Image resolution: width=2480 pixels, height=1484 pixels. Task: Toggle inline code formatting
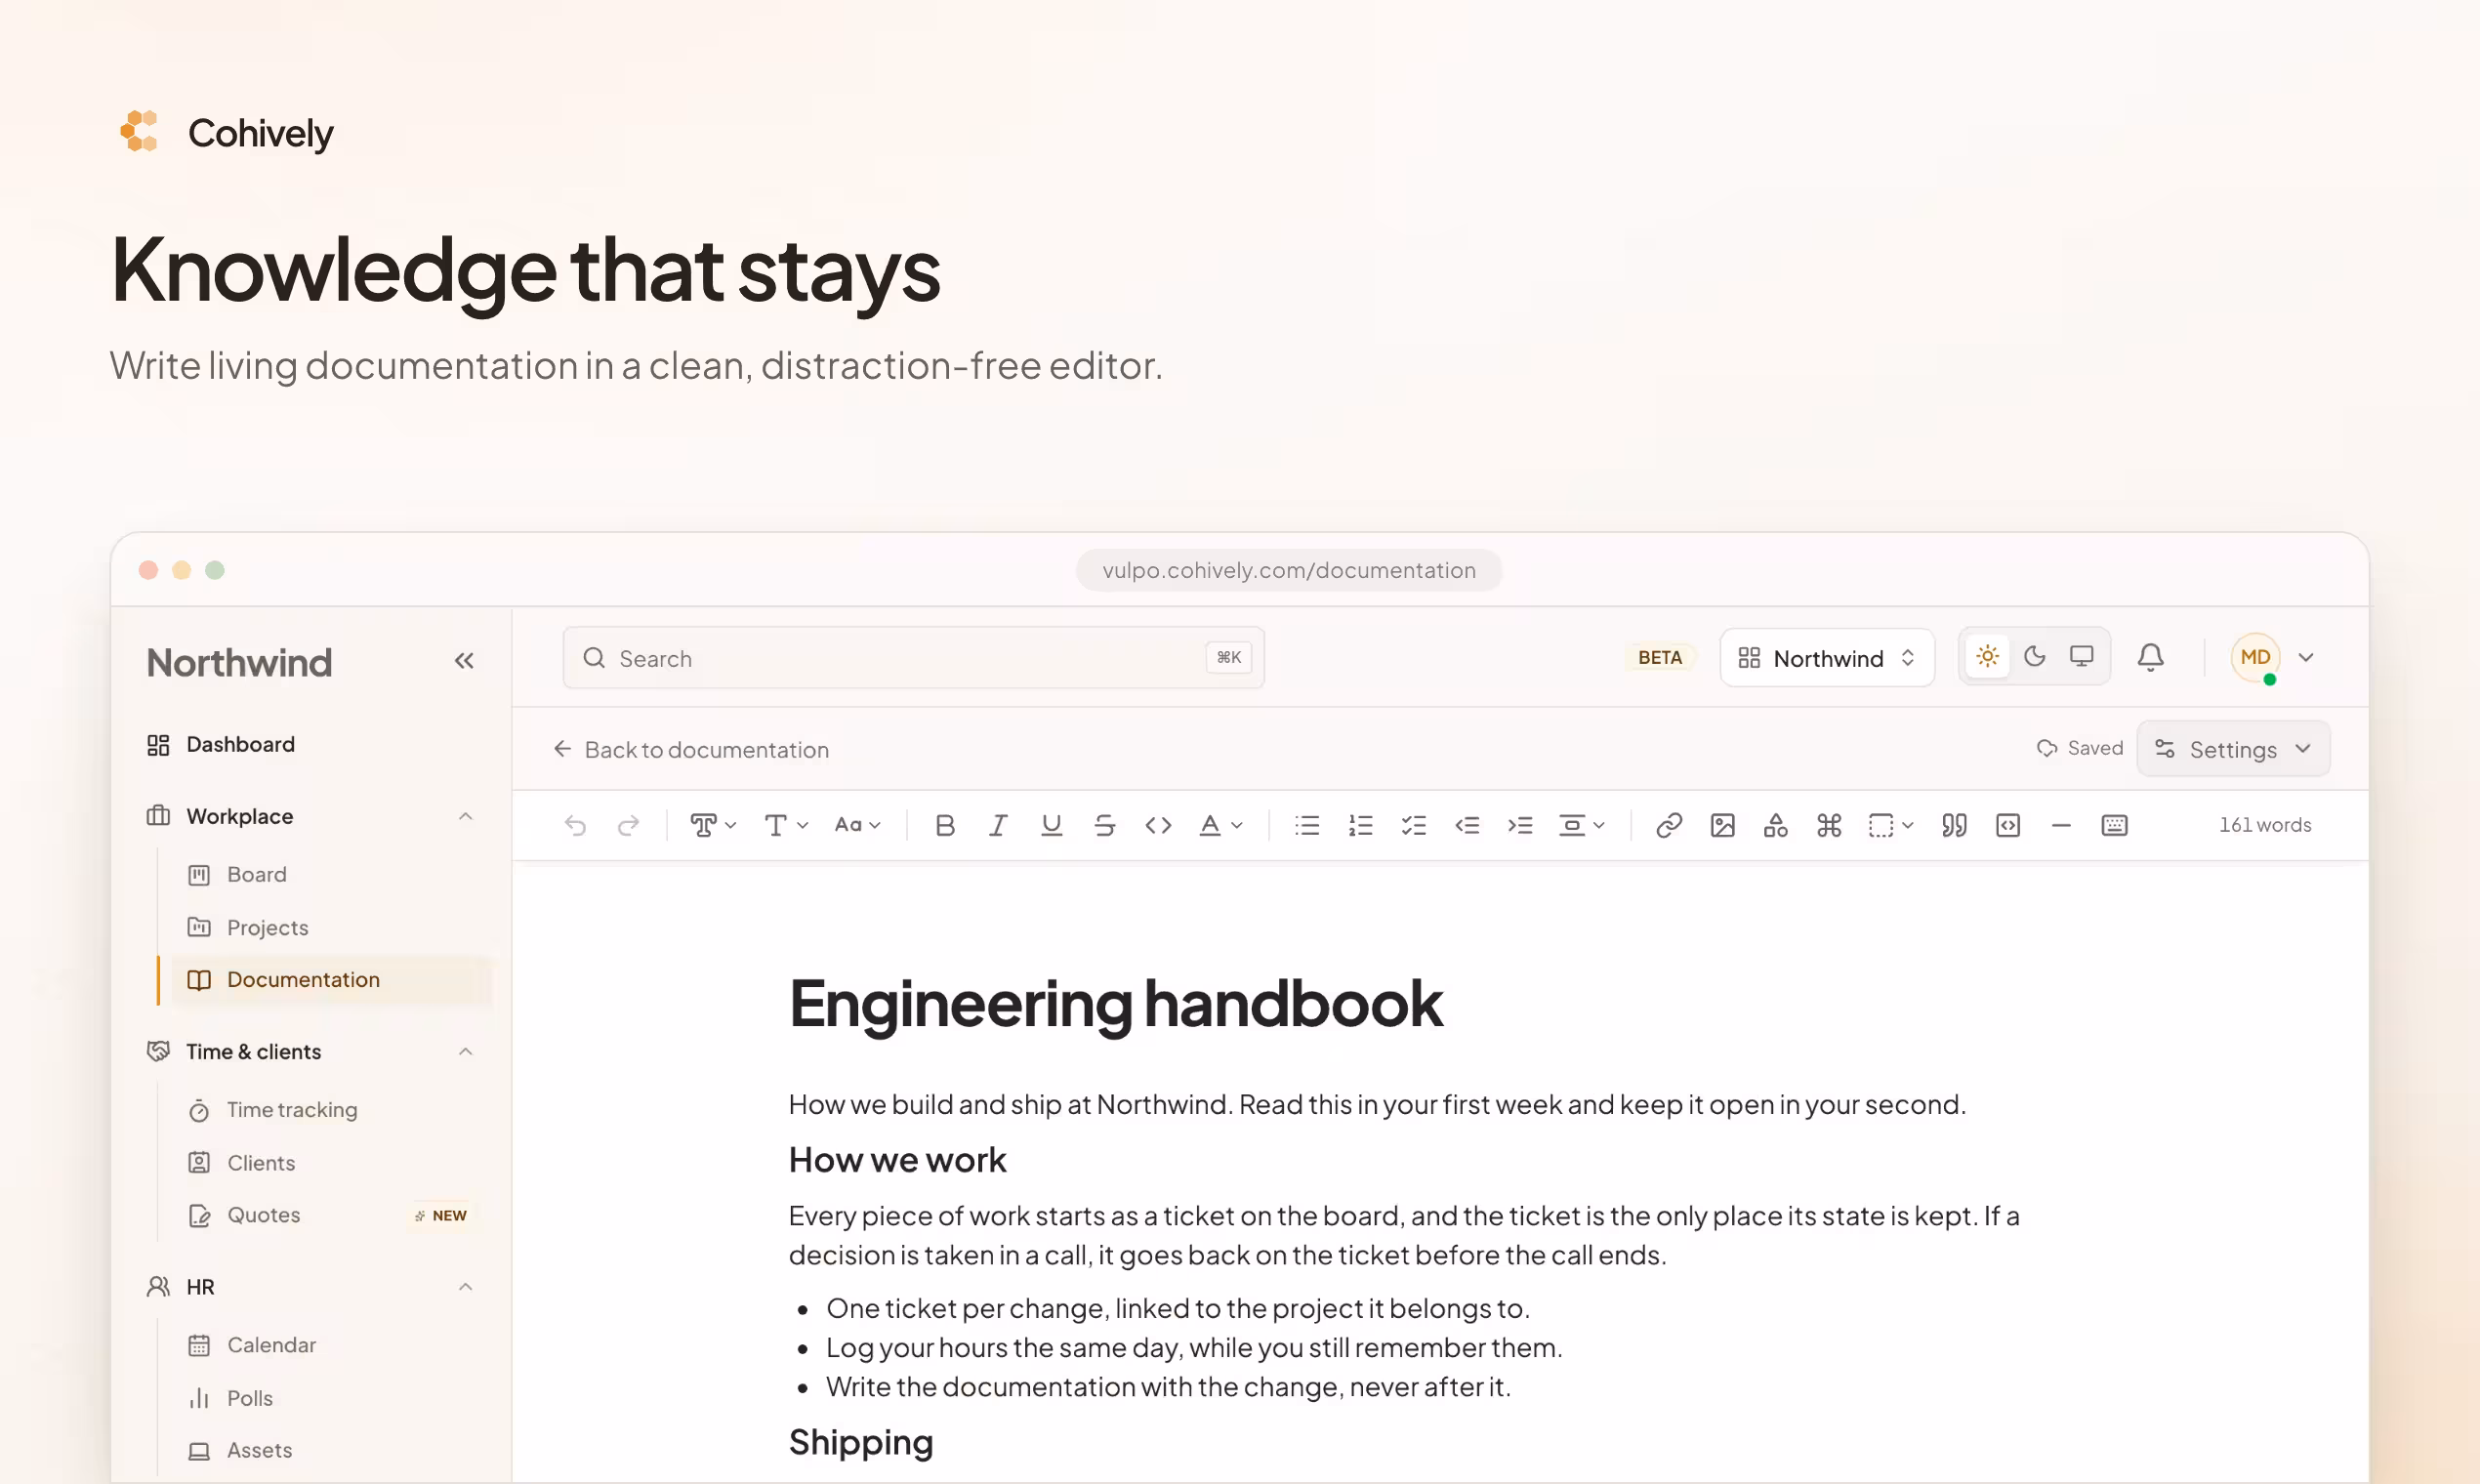[x=1158, y=825]
